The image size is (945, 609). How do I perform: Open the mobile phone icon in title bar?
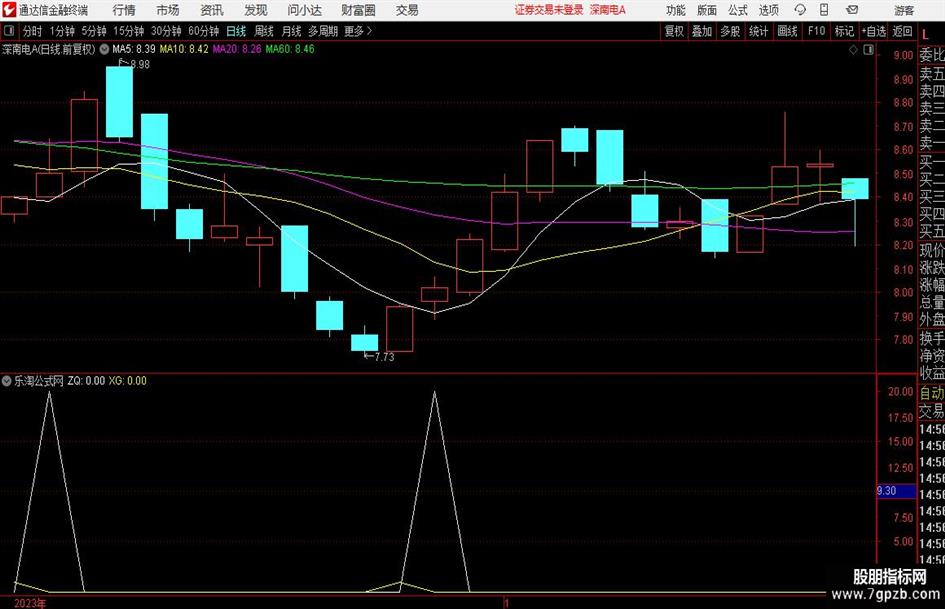(x=824, y=10)
